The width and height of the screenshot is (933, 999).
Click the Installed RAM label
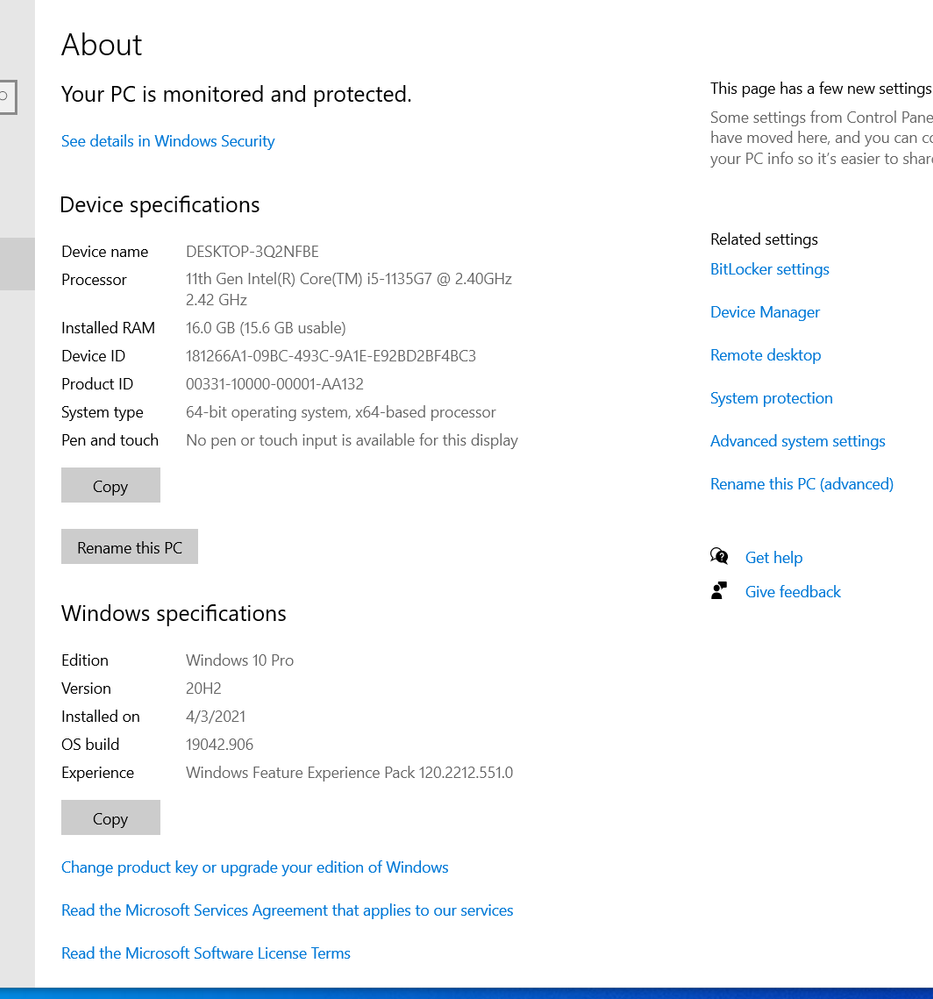pyautogui.click(x=108, y=328)
